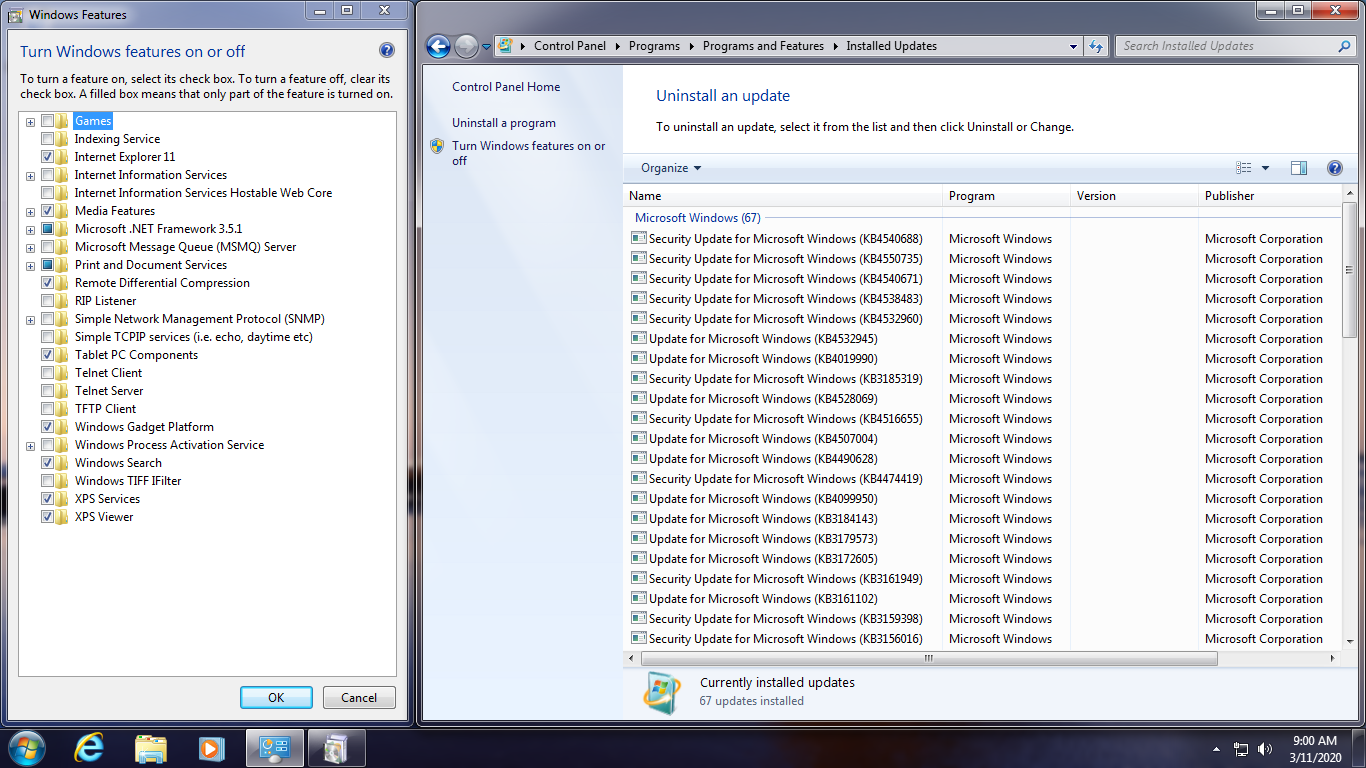Screen dimensions: 1366x768
Task: Click Turn Windows features on or off link
Action: 529,153
